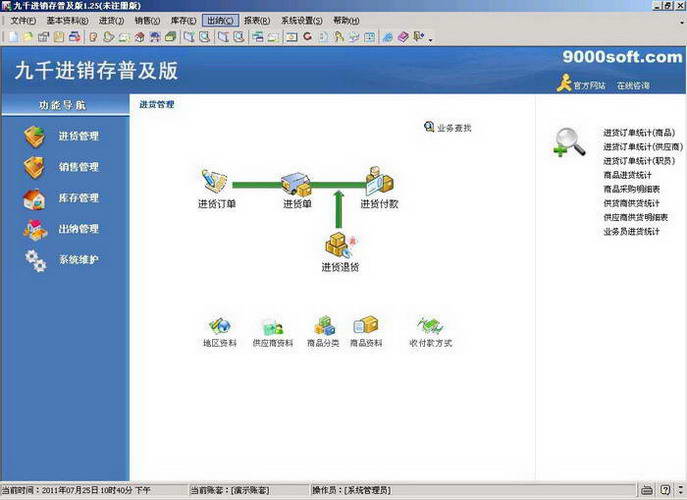The width and height of the screenshot is (687, 500).
Task: Click the yellow notepad toolbar icon
Action: (59, 37)
